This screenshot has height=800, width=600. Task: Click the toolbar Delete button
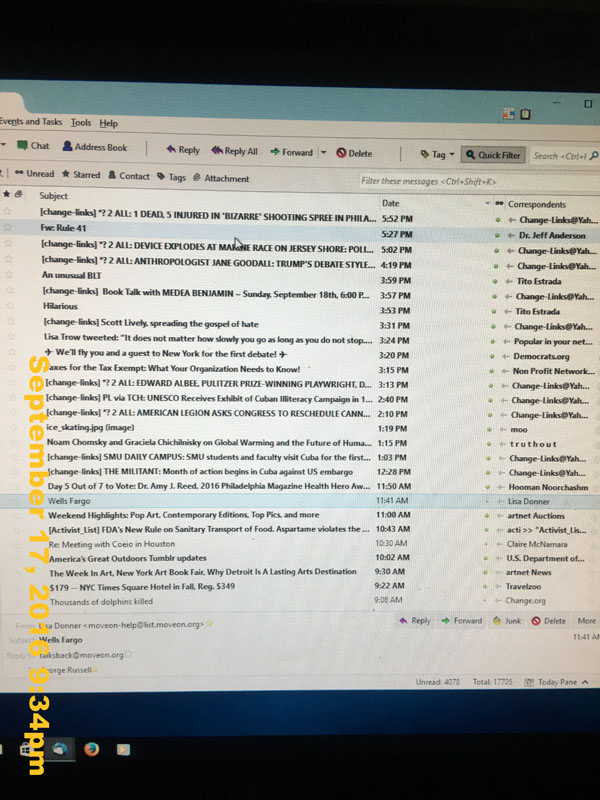coord(354,153)
